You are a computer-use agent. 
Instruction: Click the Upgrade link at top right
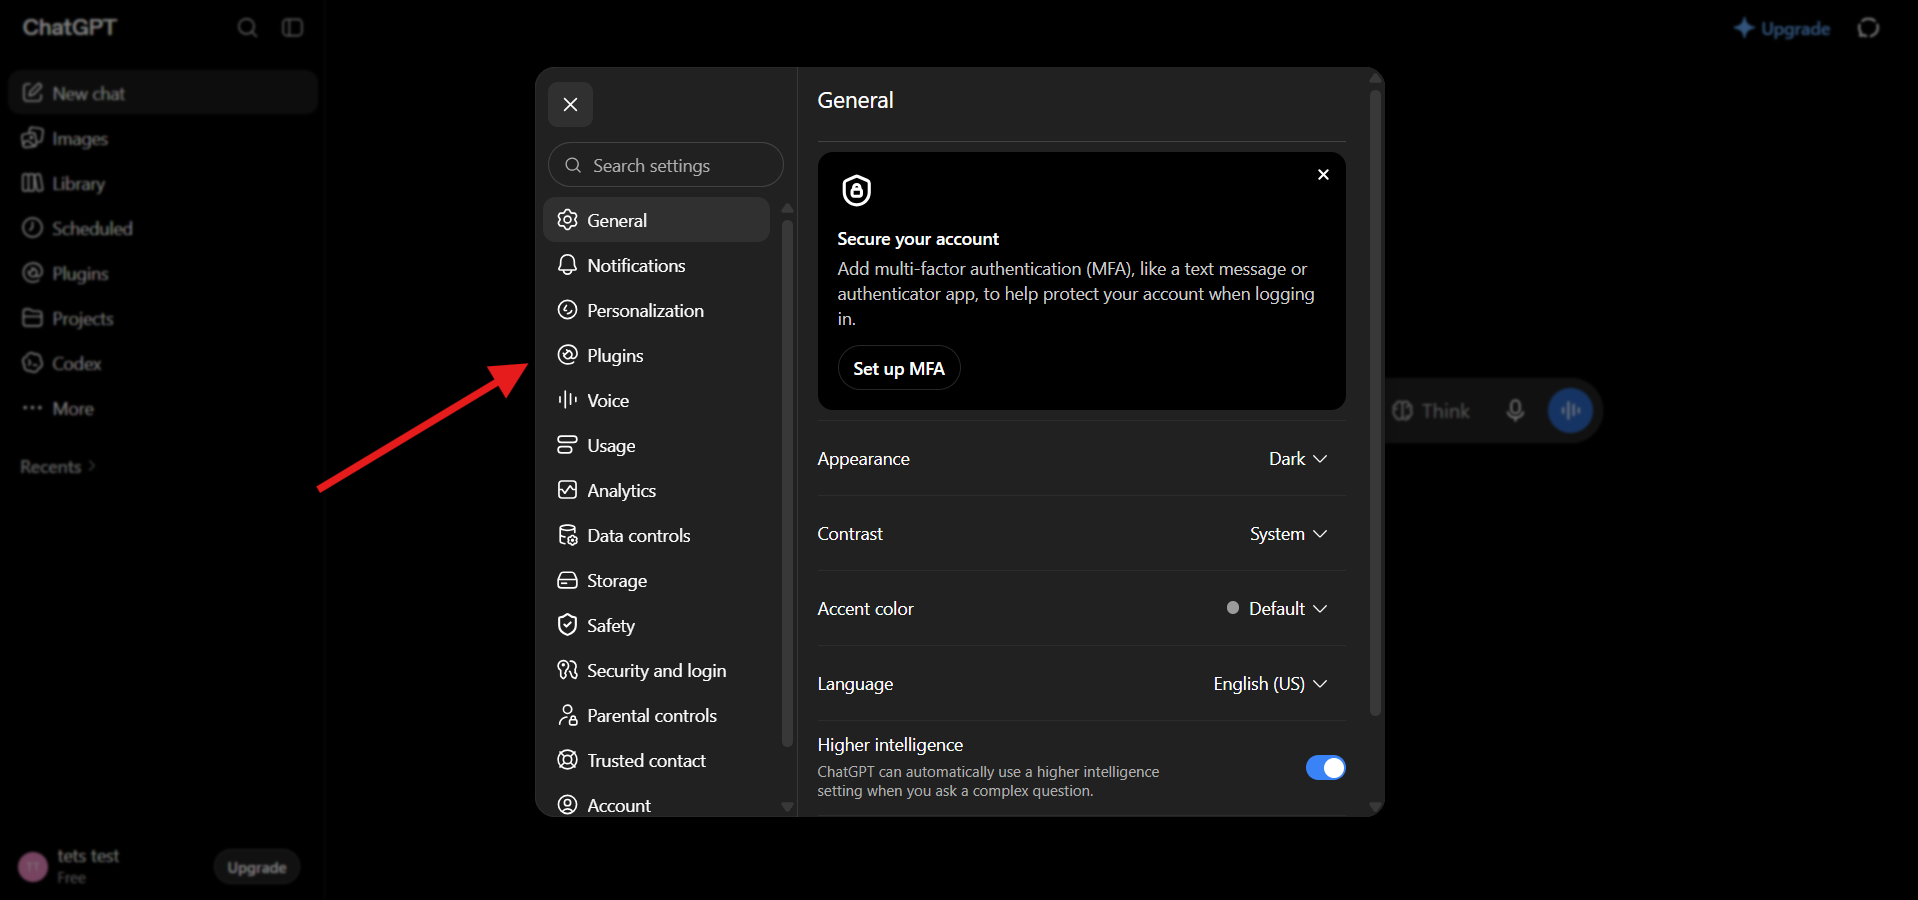click(1782, 28)
